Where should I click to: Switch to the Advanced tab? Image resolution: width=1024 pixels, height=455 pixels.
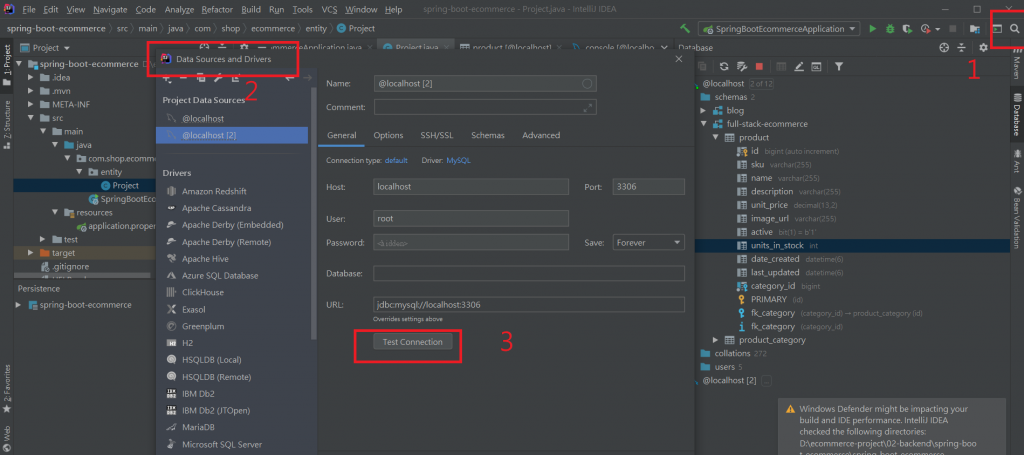click(541, 135)
